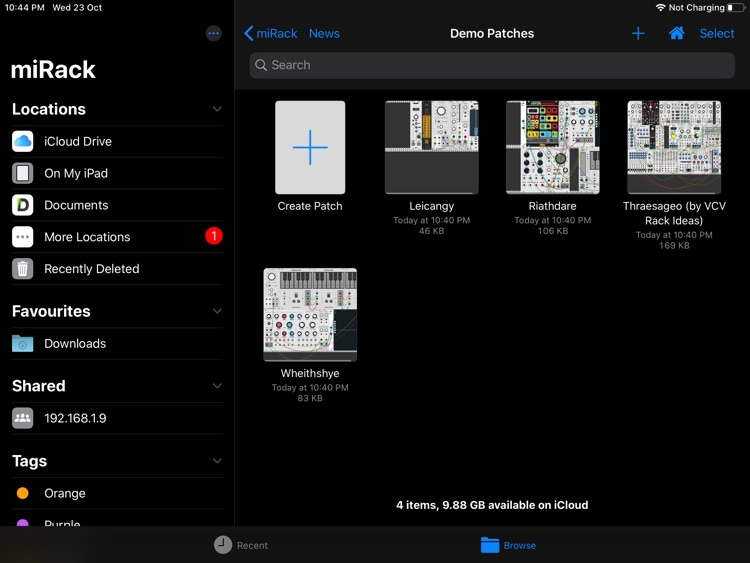Open iCloud Drive location
Screen dimensions: 750x563
point(117,141)
